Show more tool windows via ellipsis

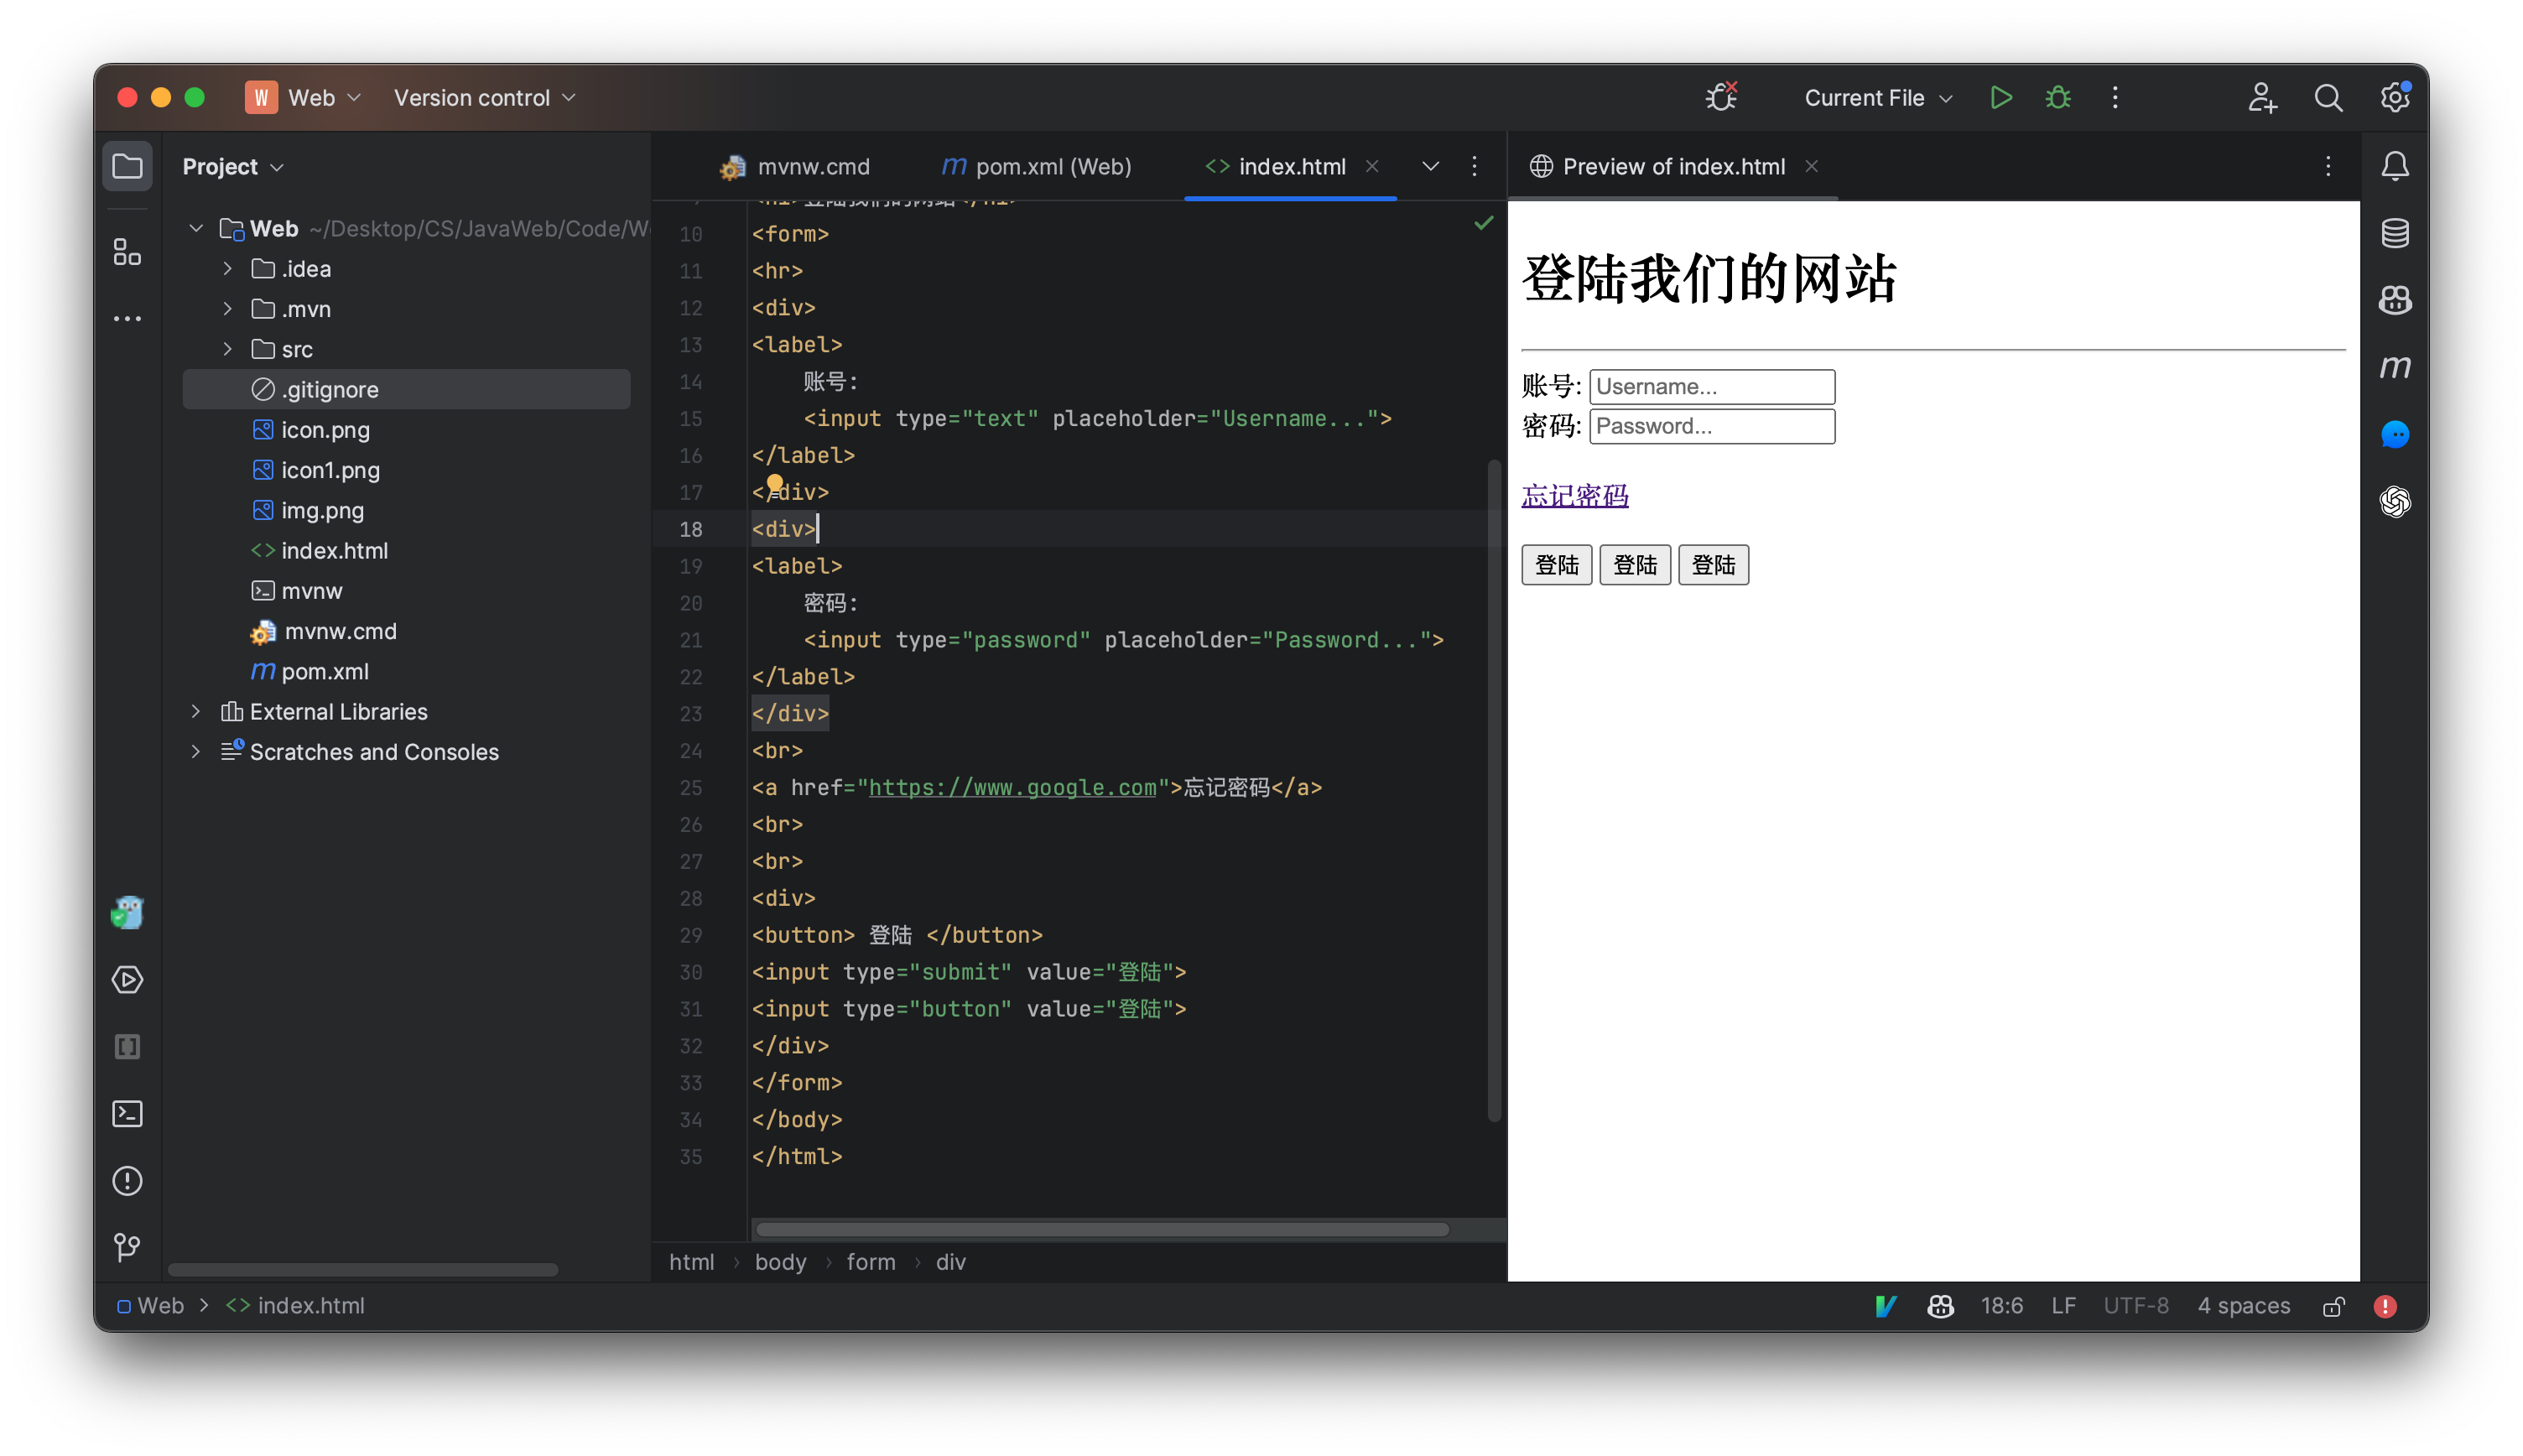point(127,319)
